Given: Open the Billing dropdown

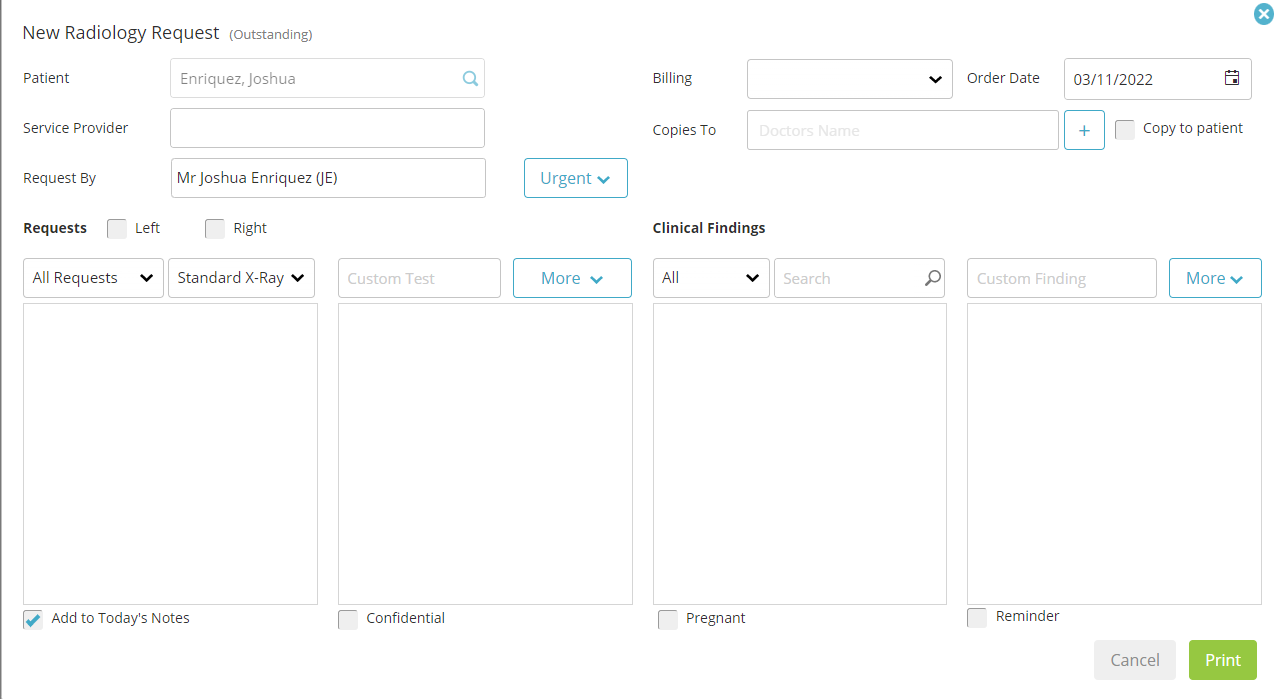Looking at the screenshot, I should 850,79.
